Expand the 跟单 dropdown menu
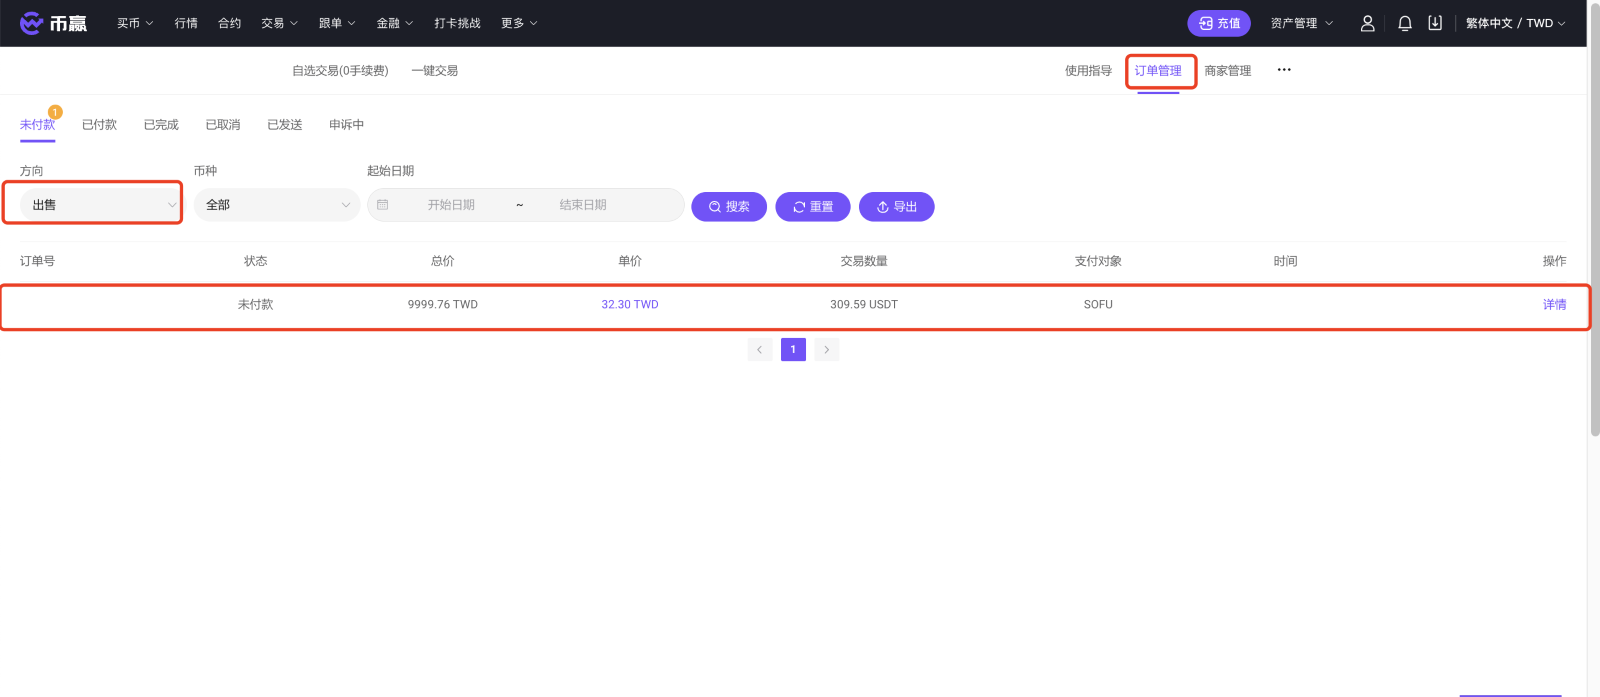The width and height of the screenshot is (1600, 697). 337,23
